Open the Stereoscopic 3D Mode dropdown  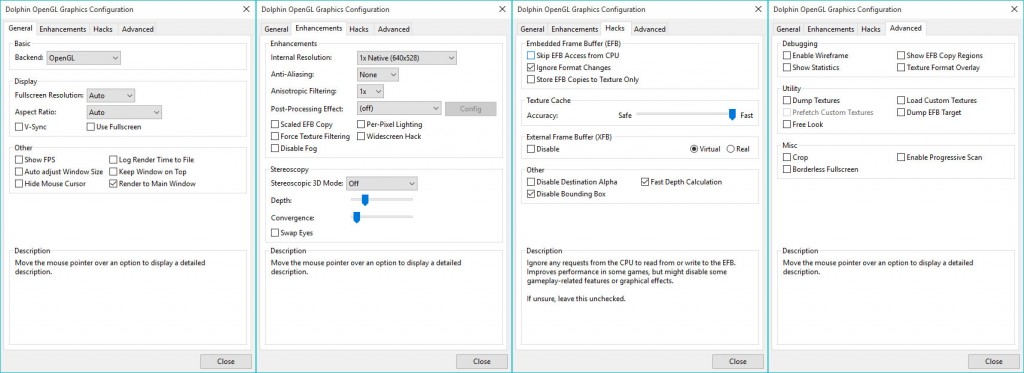pos(381,184)
